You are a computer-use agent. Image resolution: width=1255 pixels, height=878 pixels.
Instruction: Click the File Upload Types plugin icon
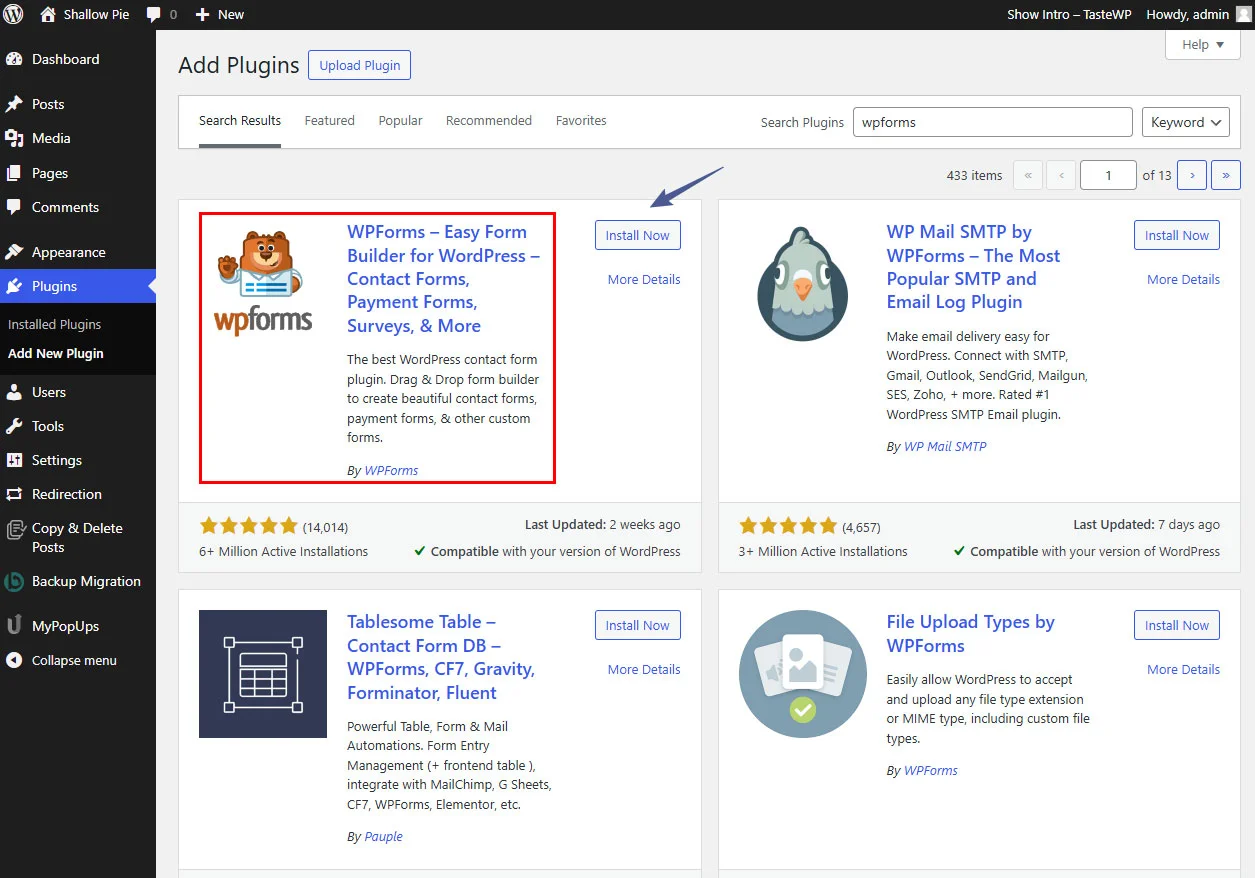pyautogui.click(x=802, y=674)
